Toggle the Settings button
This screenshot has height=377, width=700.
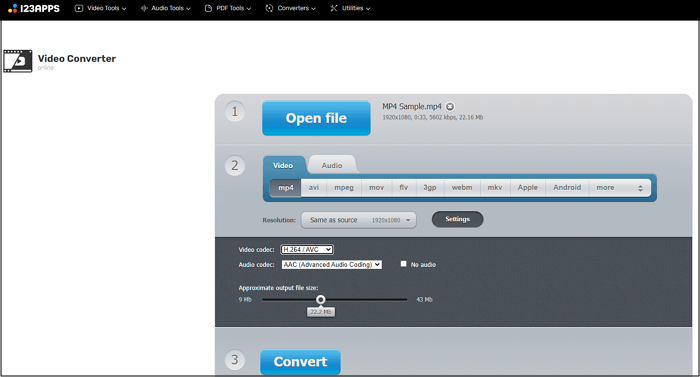457,219
